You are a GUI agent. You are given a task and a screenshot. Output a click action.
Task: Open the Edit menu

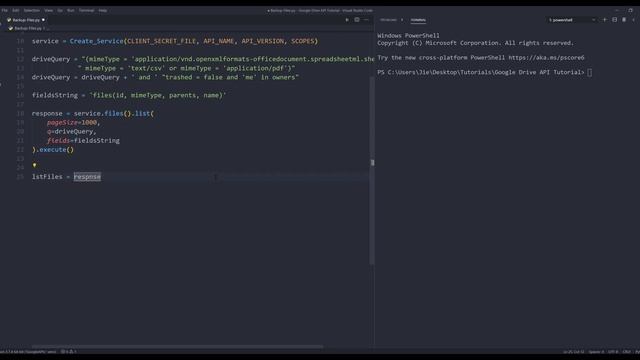click(16, 10)
